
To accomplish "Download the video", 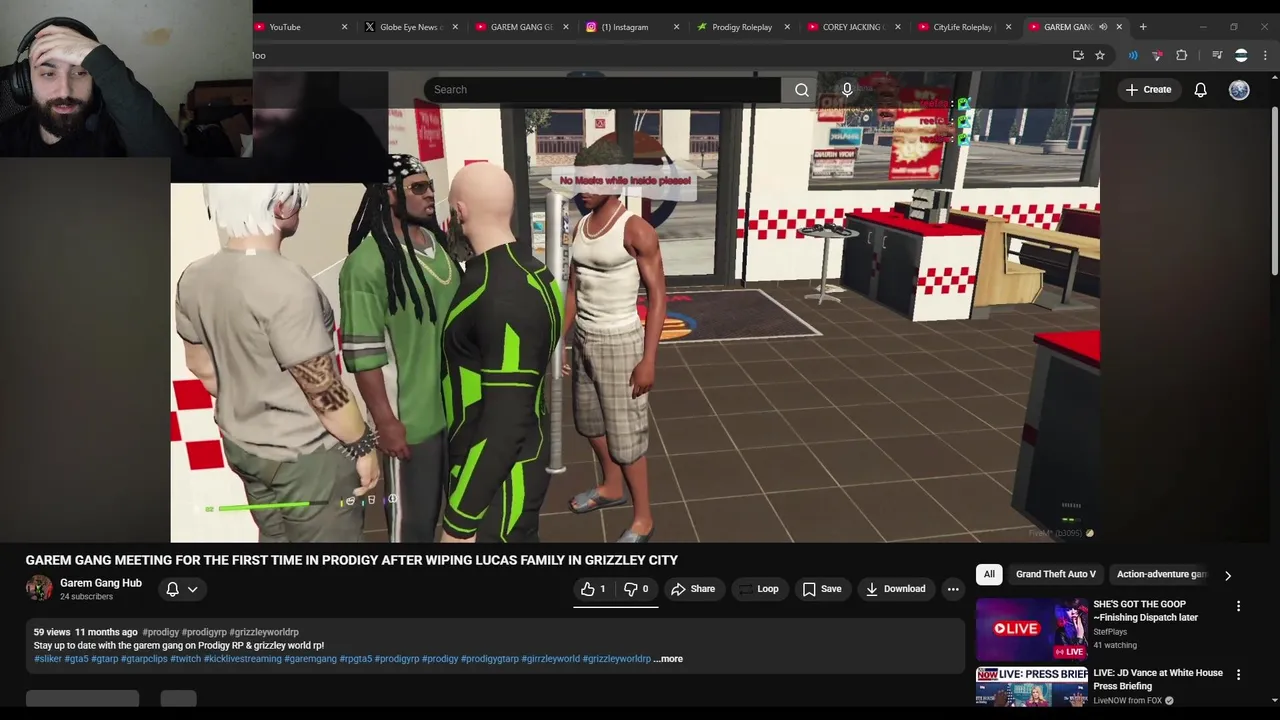I will tap(895, 589).
